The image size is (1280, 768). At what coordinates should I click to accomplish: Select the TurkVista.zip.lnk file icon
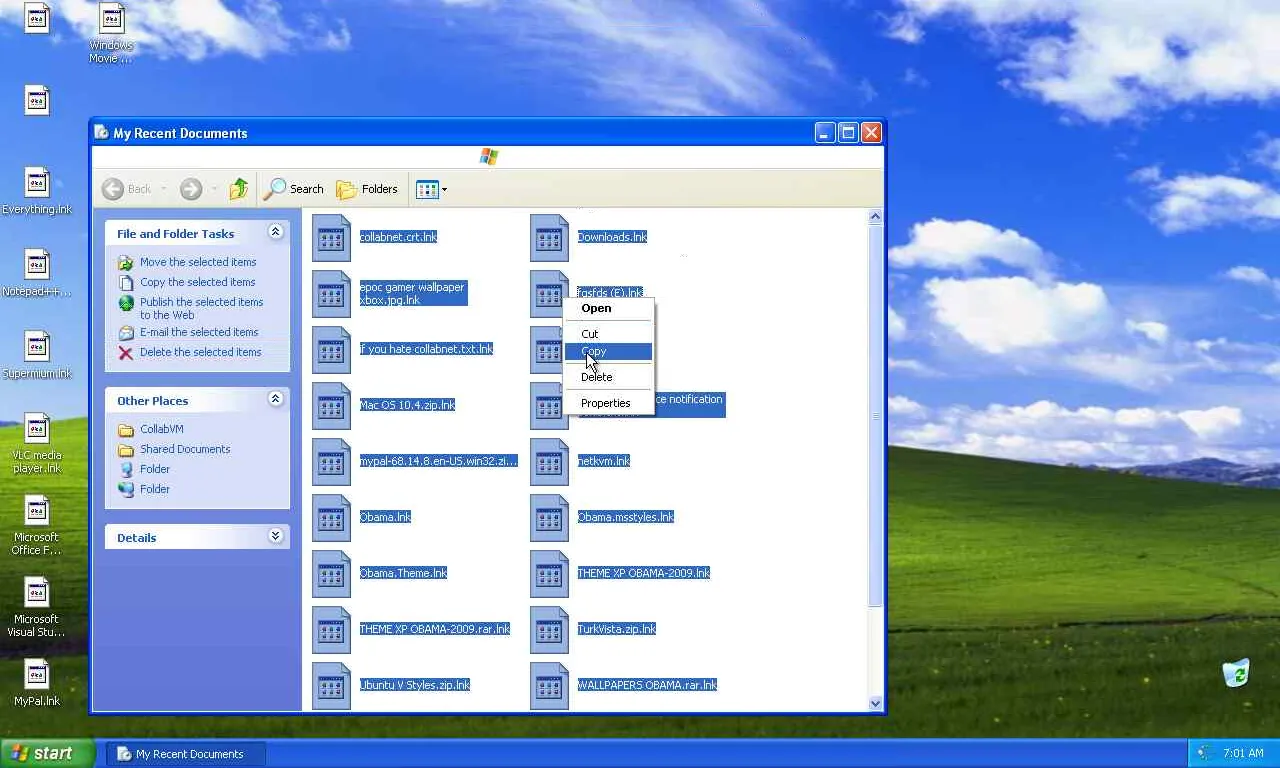tap(550, 630)
